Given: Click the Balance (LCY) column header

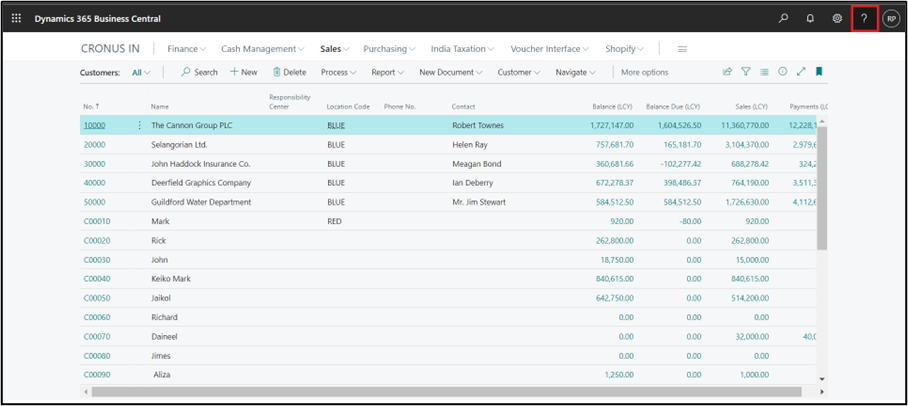Looking at the screenshot, I should (612, 107).
